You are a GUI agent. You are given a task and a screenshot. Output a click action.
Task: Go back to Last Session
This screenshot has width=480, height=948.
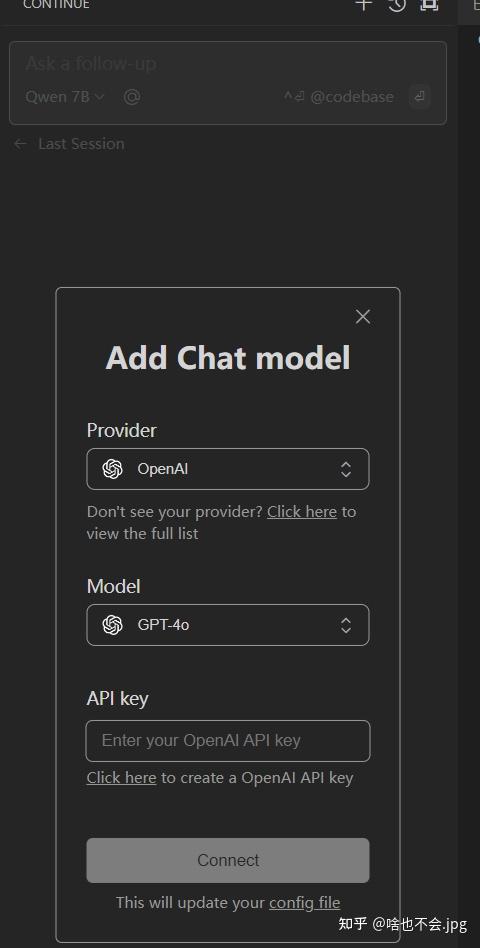coord(81,143)
